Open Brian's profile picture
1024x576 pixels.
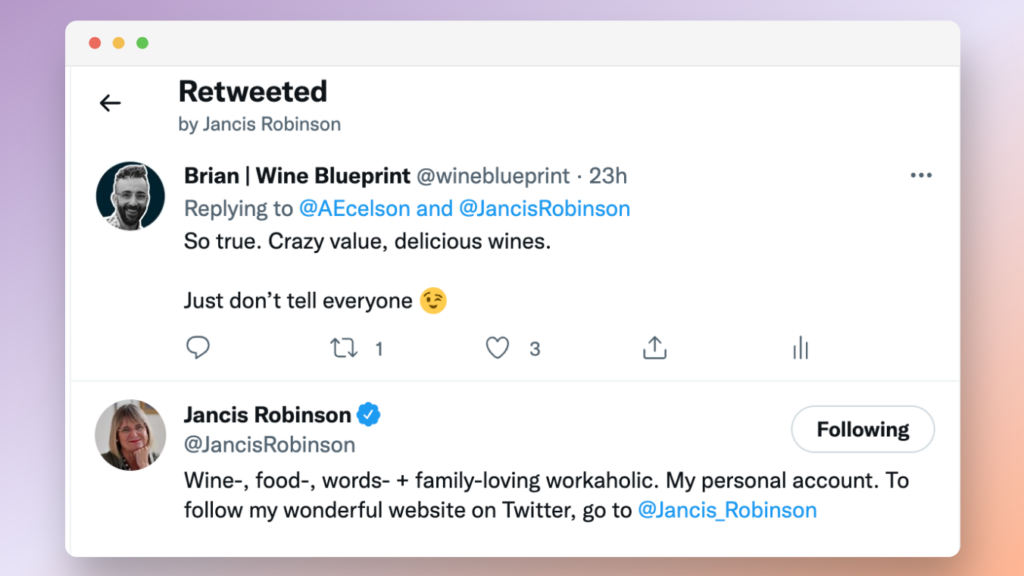coord(130,196)
